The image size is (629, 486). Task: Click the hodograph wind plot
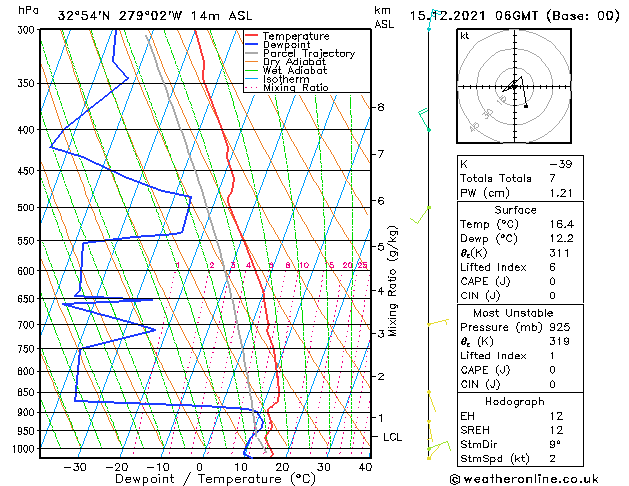coord(514,86)
